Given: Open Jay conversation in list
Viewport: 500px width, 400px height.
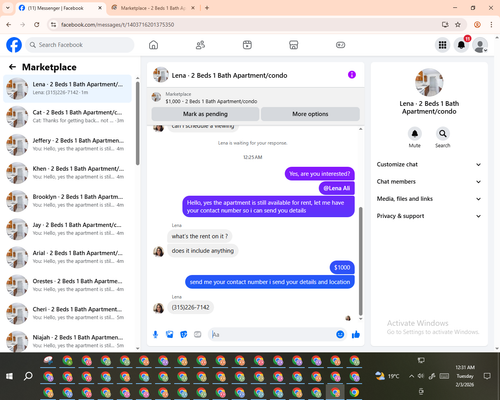Looking at the screenshot, I should click(x=67, y=229).
